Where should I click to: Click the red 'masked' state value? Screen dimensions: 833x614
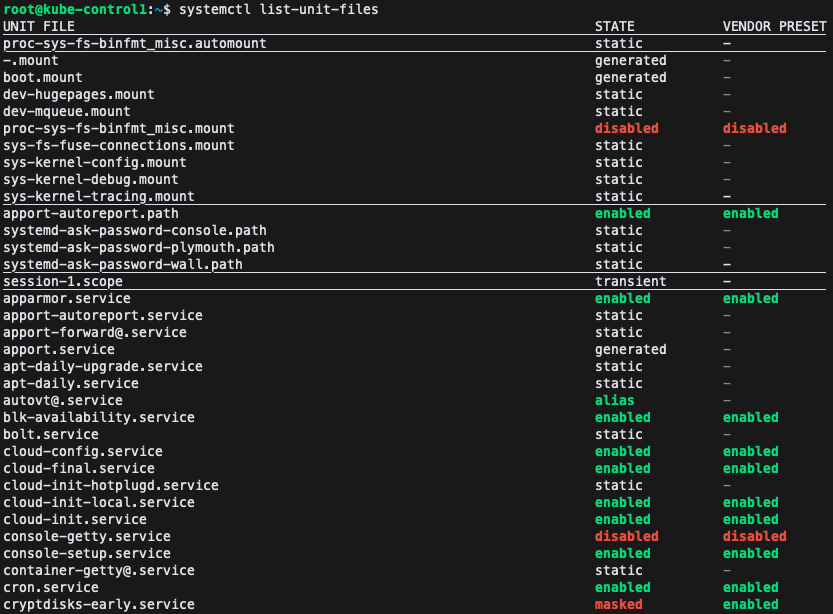point(619,604)
